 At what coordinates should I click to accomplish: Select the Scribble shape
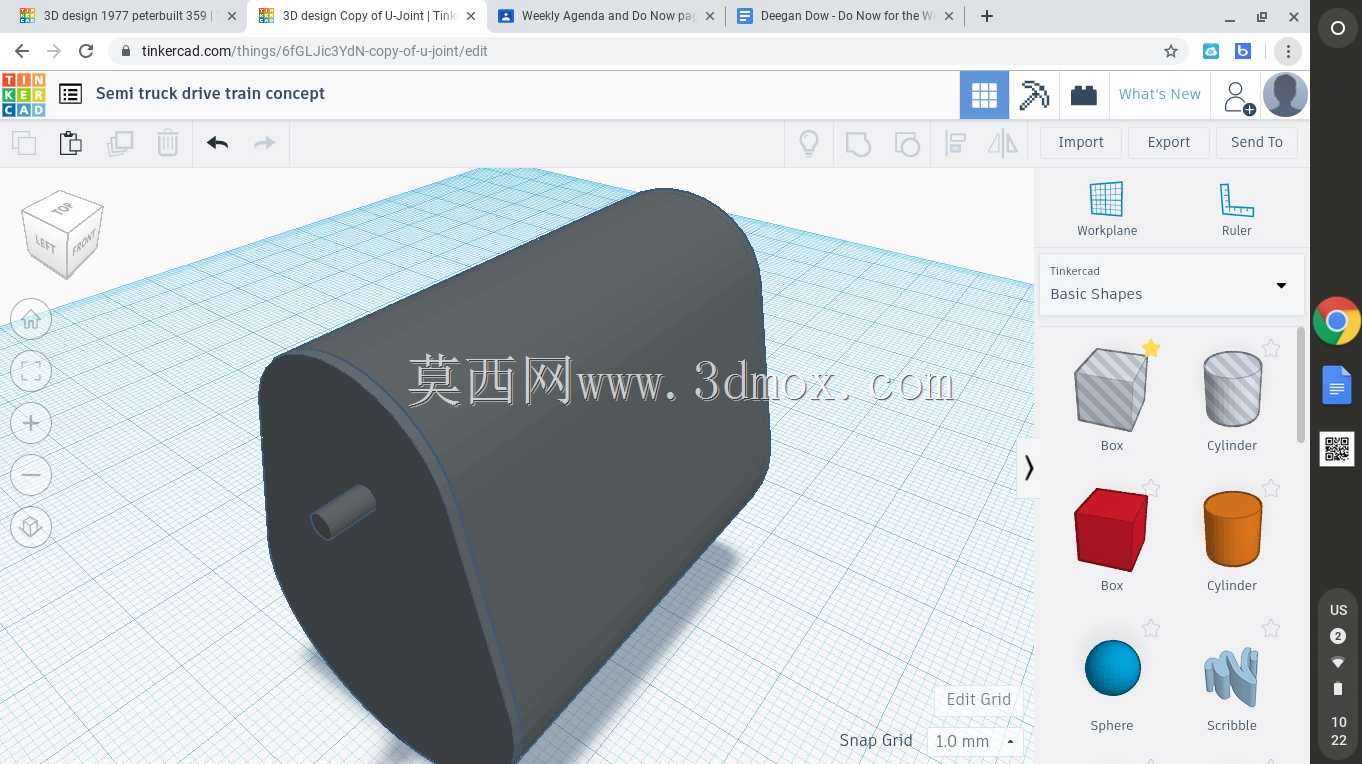(1232, 675)
